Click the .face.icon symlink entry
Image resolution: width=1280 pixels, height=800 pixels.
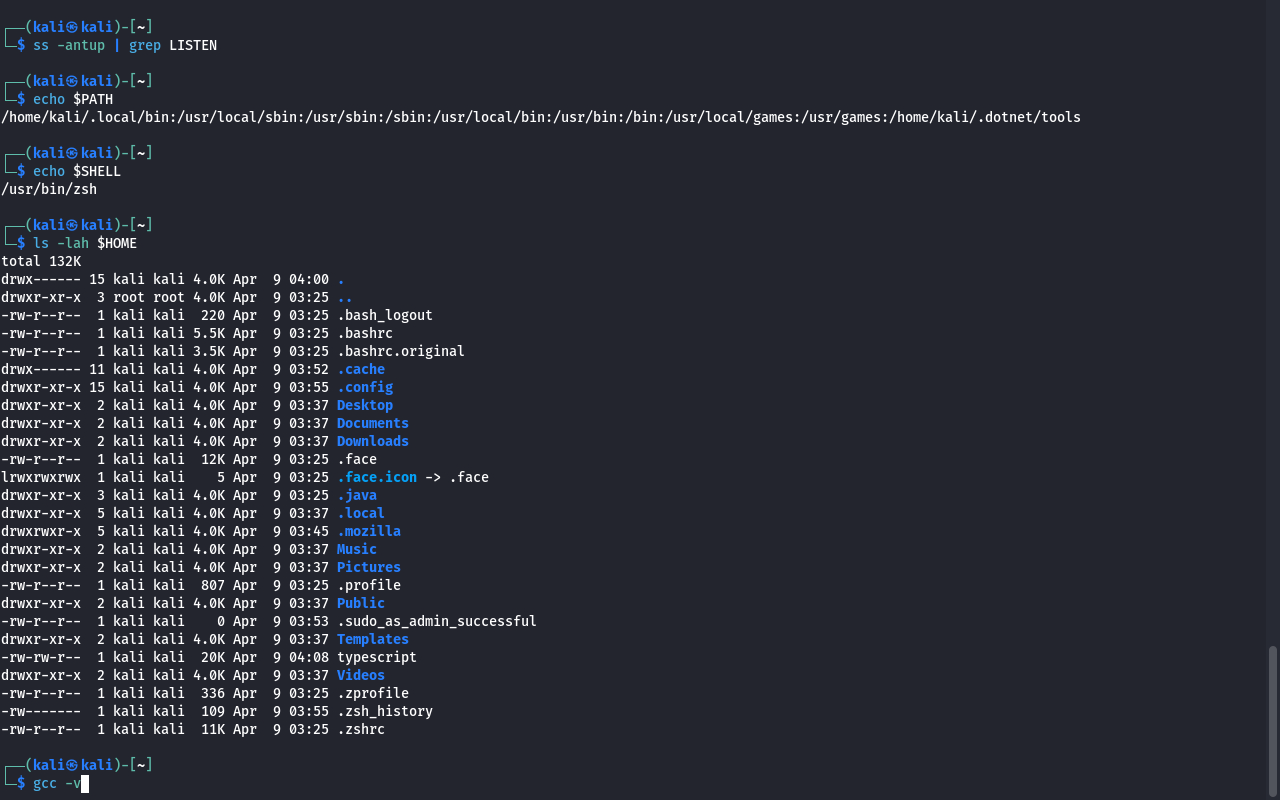point(376,477)
